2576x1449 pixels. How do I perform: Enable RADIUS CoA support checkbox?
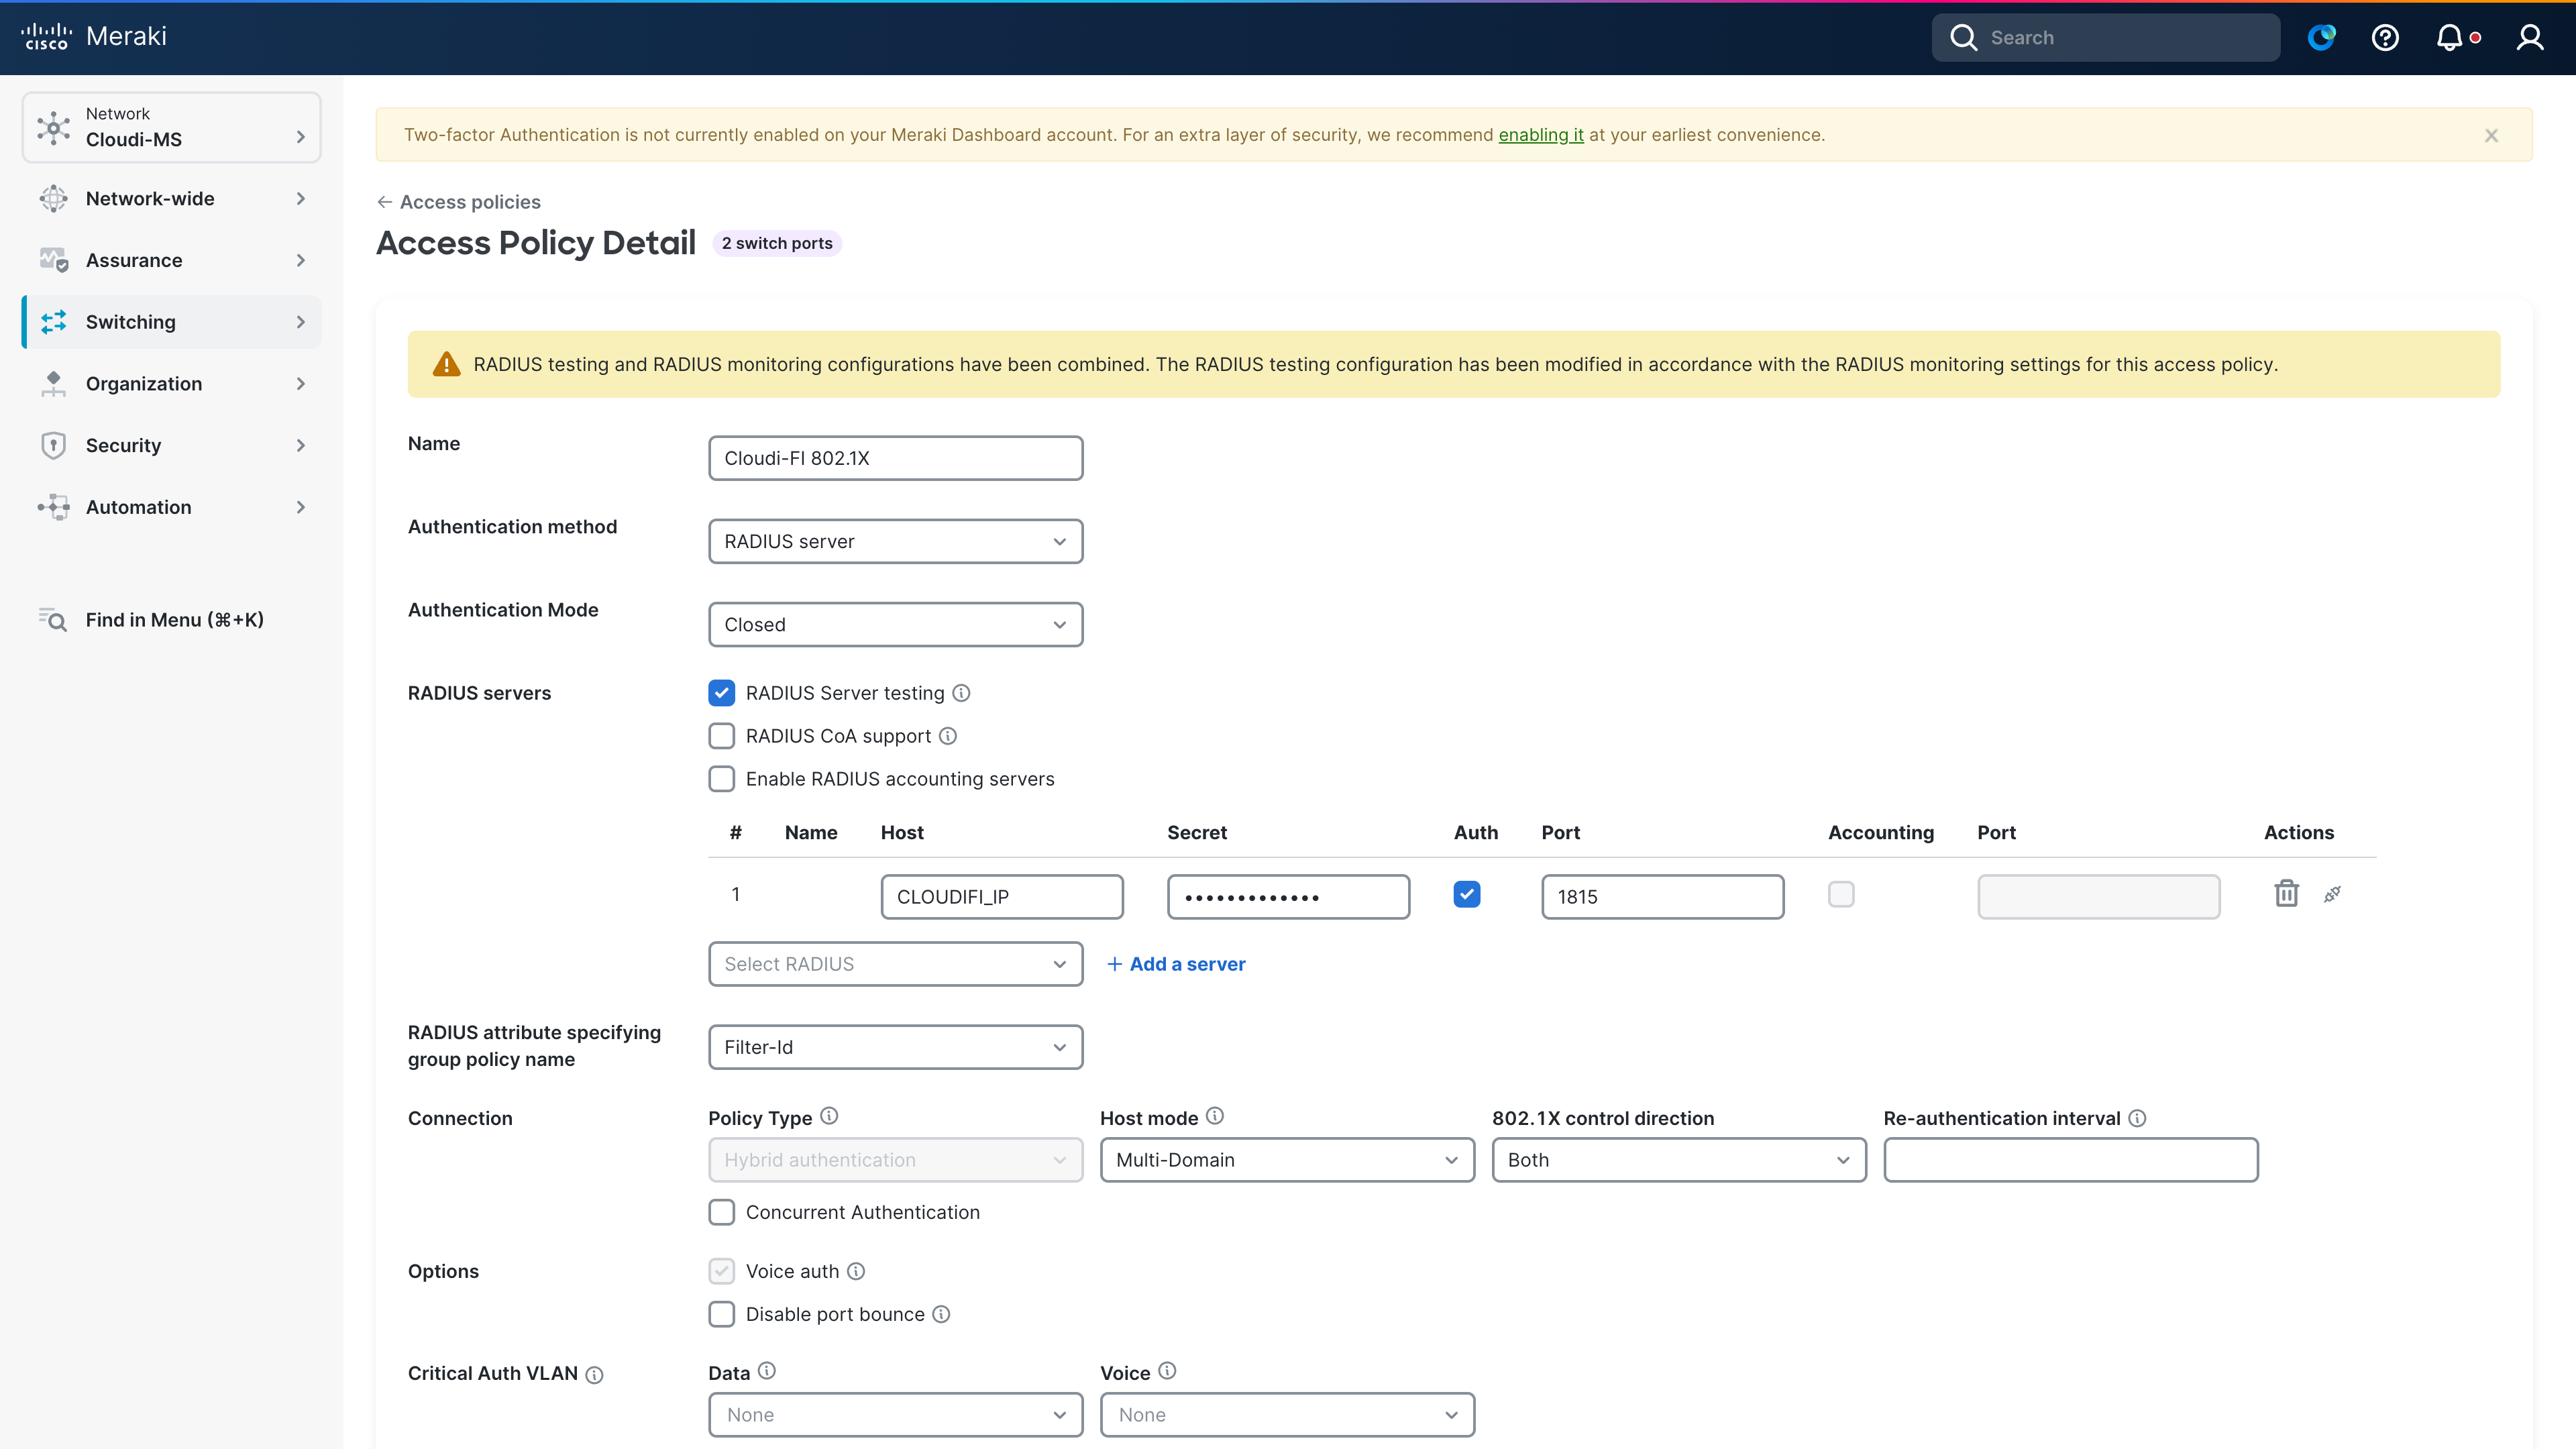pos(721,736)
